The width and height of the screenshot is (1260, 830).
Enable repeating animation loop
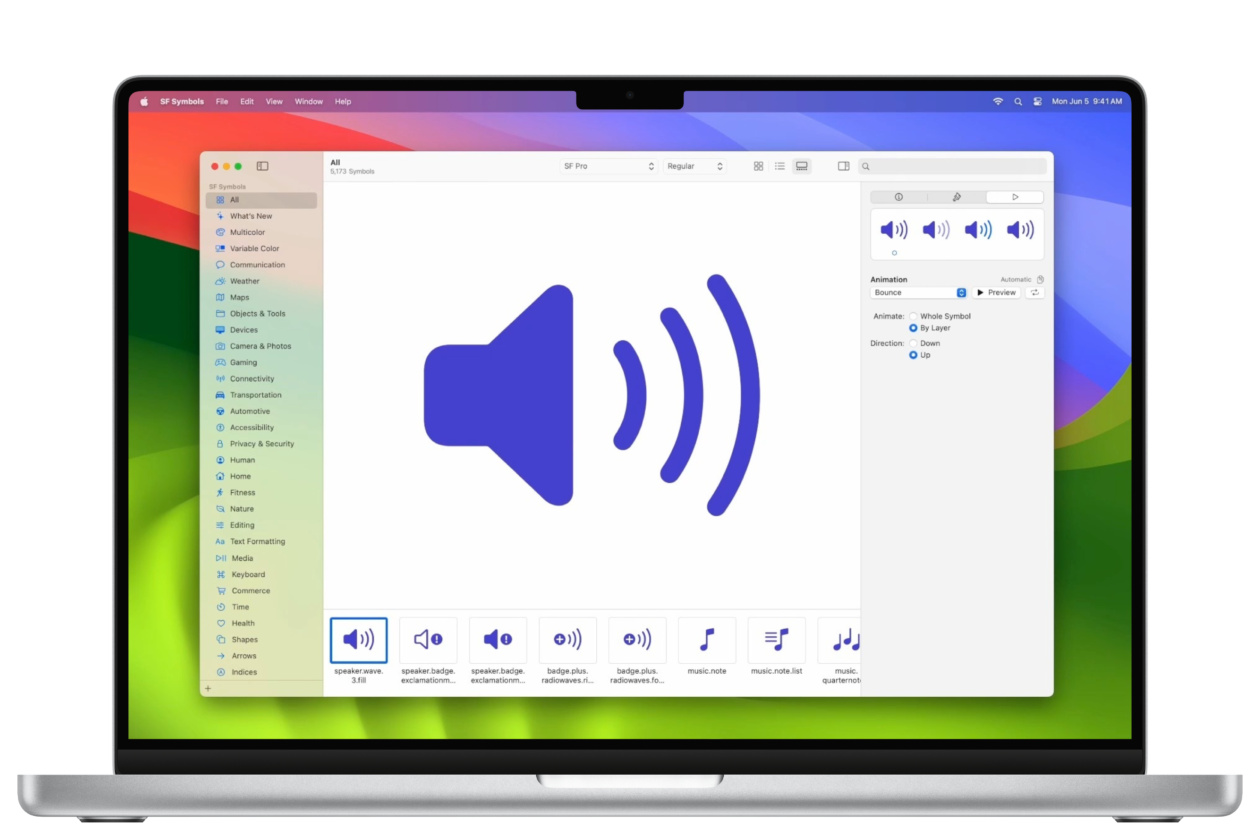pyautogui.click(x=1034, y=292)
